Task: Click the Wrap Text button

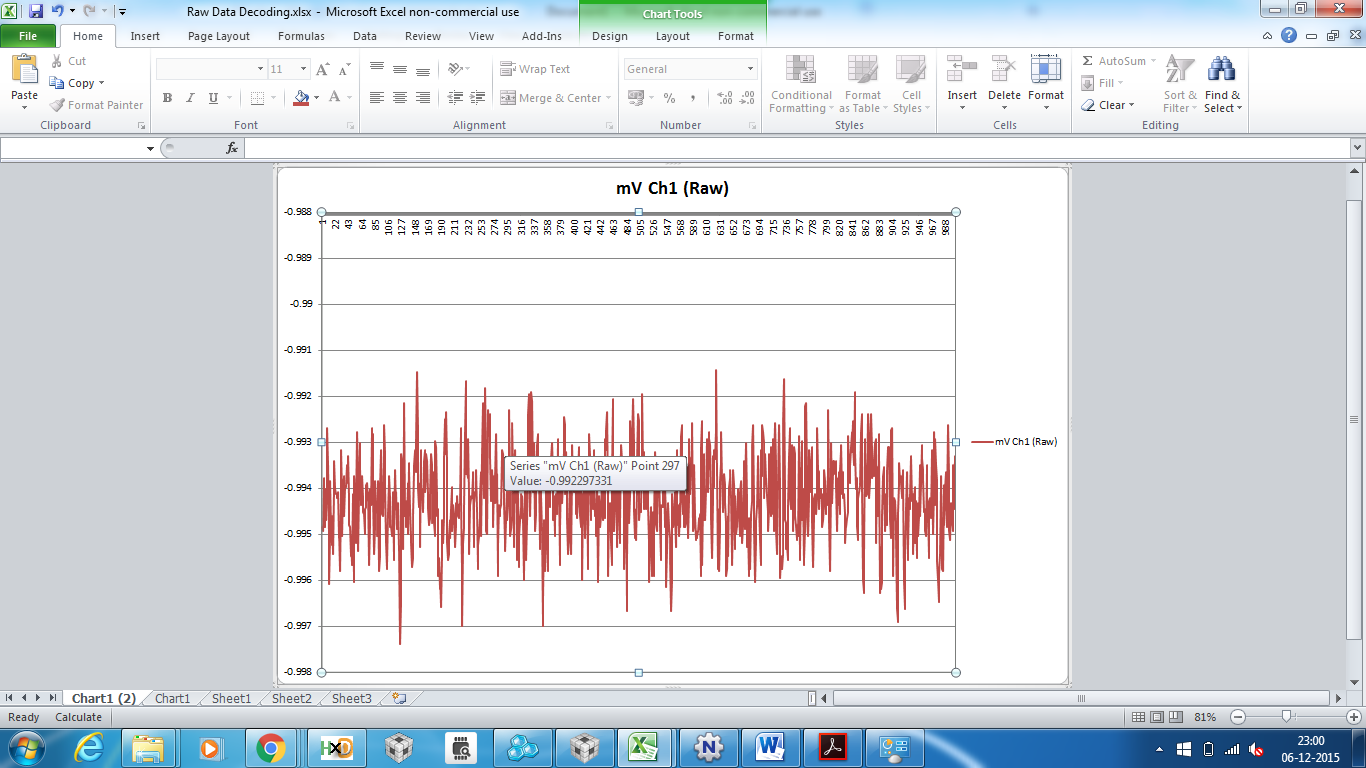Action: point(535,69)
